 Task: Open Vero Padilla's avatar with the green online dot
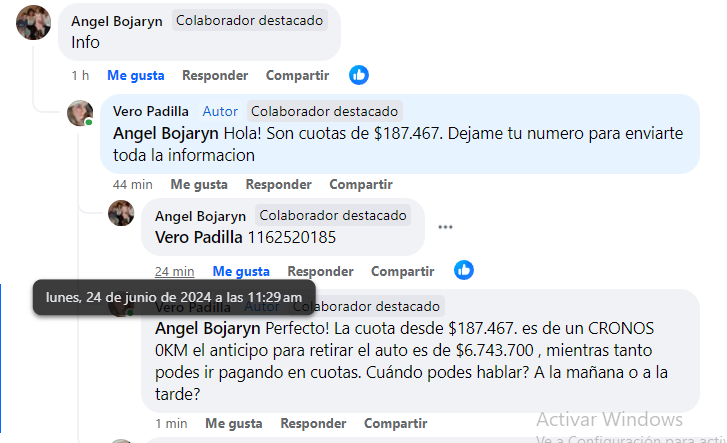click(80, 113)
